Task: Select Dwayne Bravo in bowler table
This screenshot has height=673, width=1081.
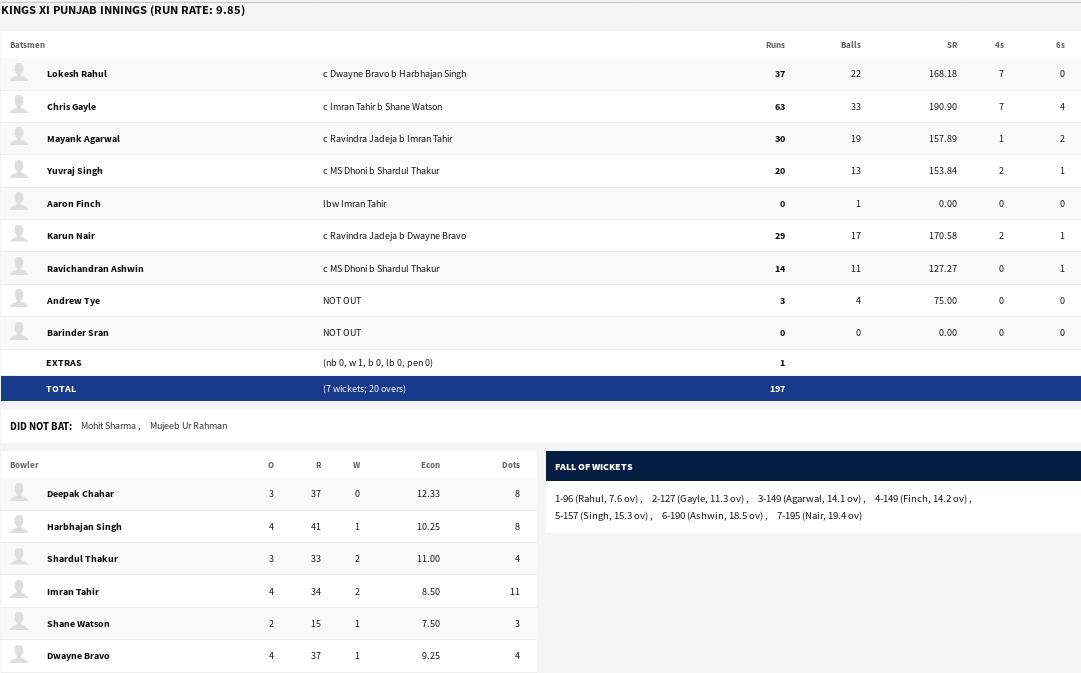Action: click(x=78, y=656)
